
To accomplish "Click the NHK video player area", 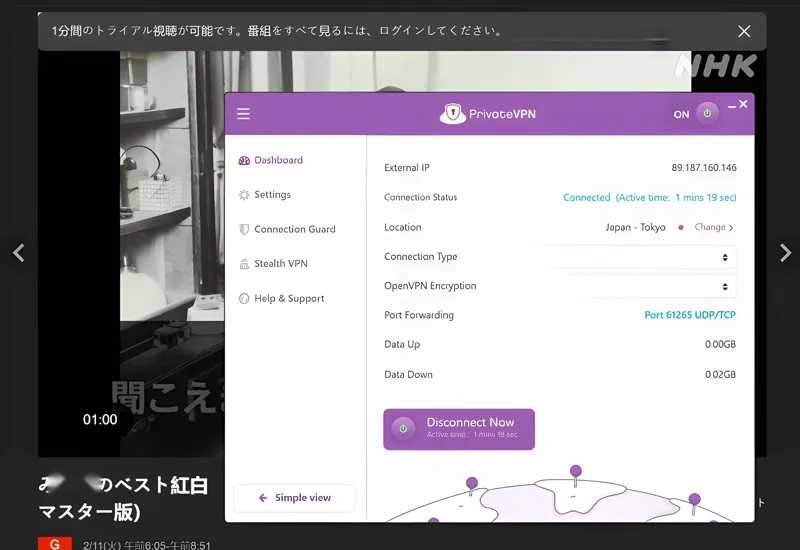I will (131, 254).
